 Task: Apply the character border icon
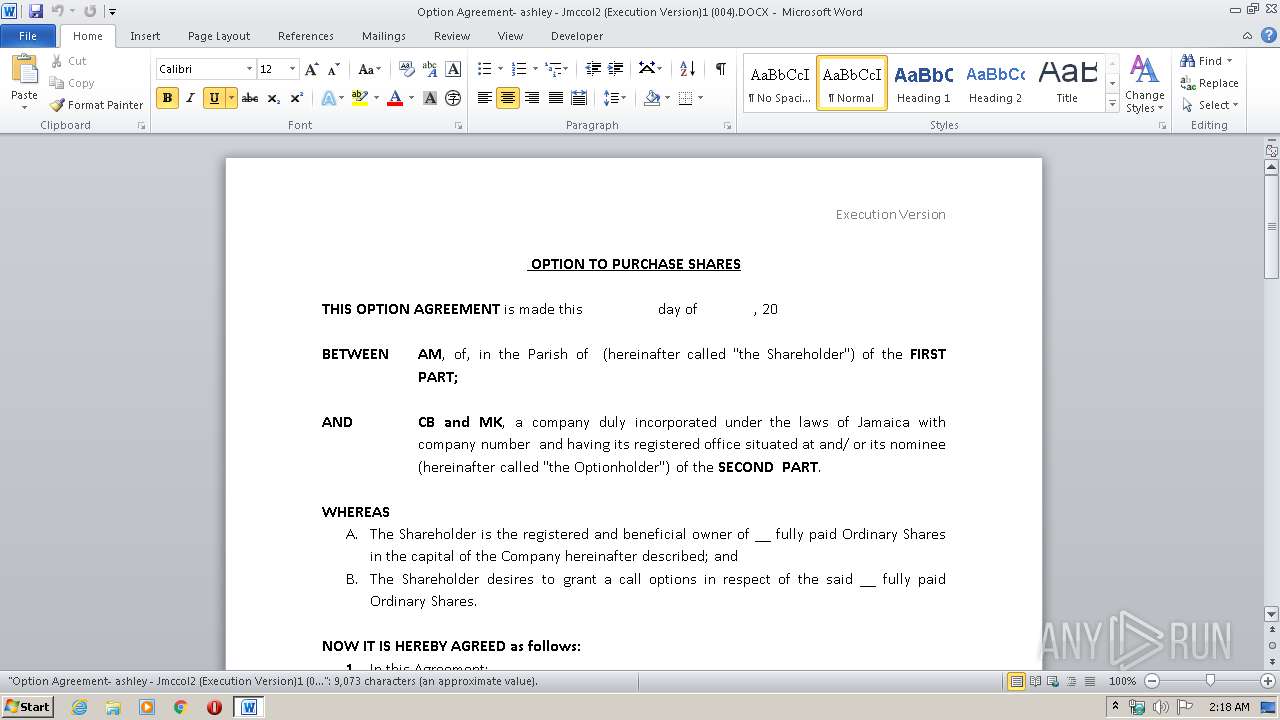click(x=453, y=69)
